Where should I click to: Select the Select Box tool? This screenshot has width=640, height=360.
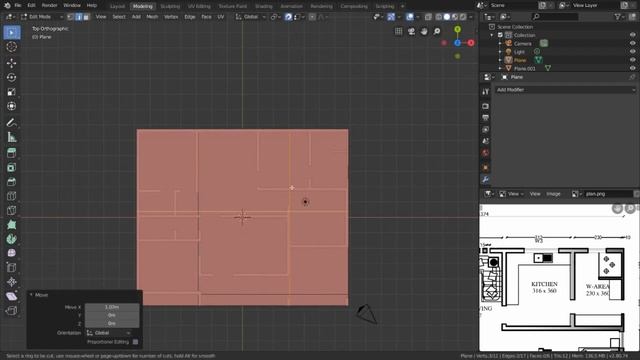tap(11, 33)
